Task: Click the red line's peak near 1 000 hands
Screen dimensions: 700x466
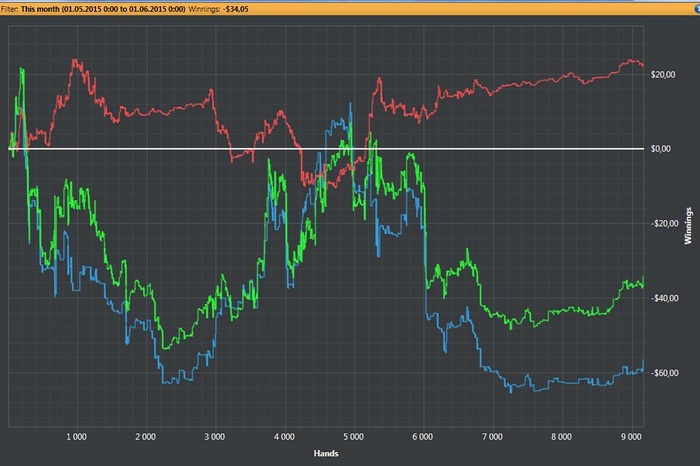Action: tap(75, 60)
